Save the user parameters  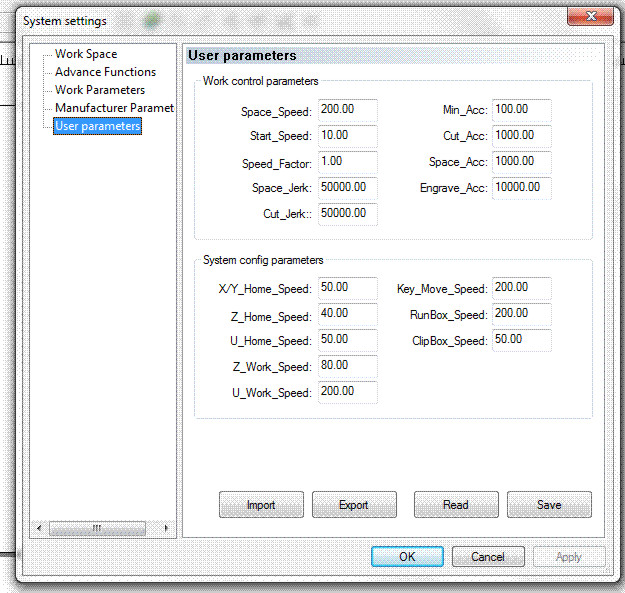tap(548, 505)
